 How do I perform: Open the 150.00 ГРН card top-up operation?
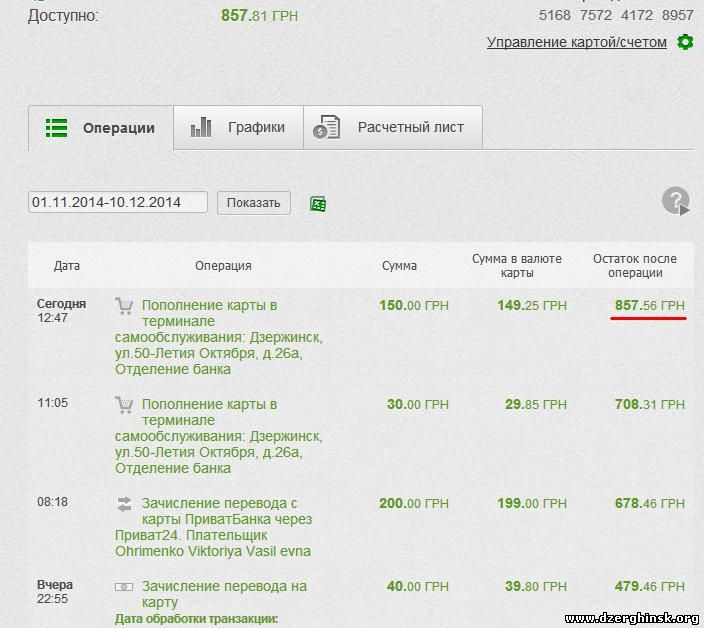(218, 337)
